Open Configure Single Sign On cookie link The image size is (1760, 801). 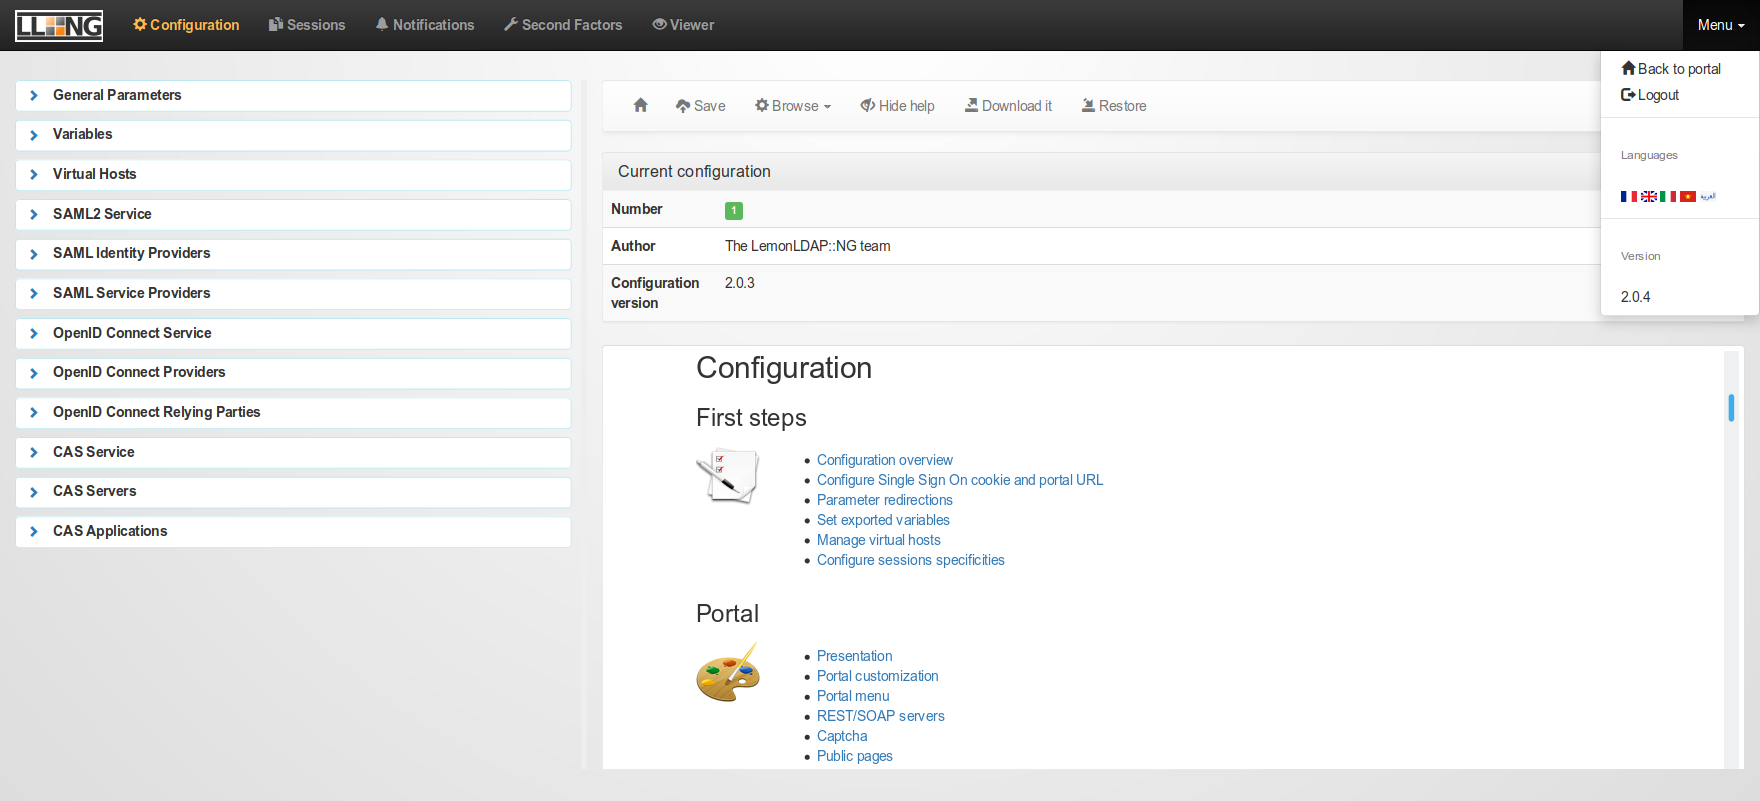(960, 480)
